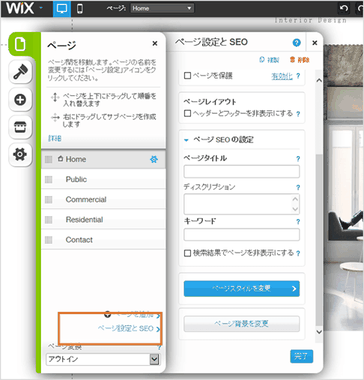Image resolution: width=364 pixels, height=380 pixels.
Task: Click the SEO panel scrollbar thumb
Action: [x=319, y=240]
